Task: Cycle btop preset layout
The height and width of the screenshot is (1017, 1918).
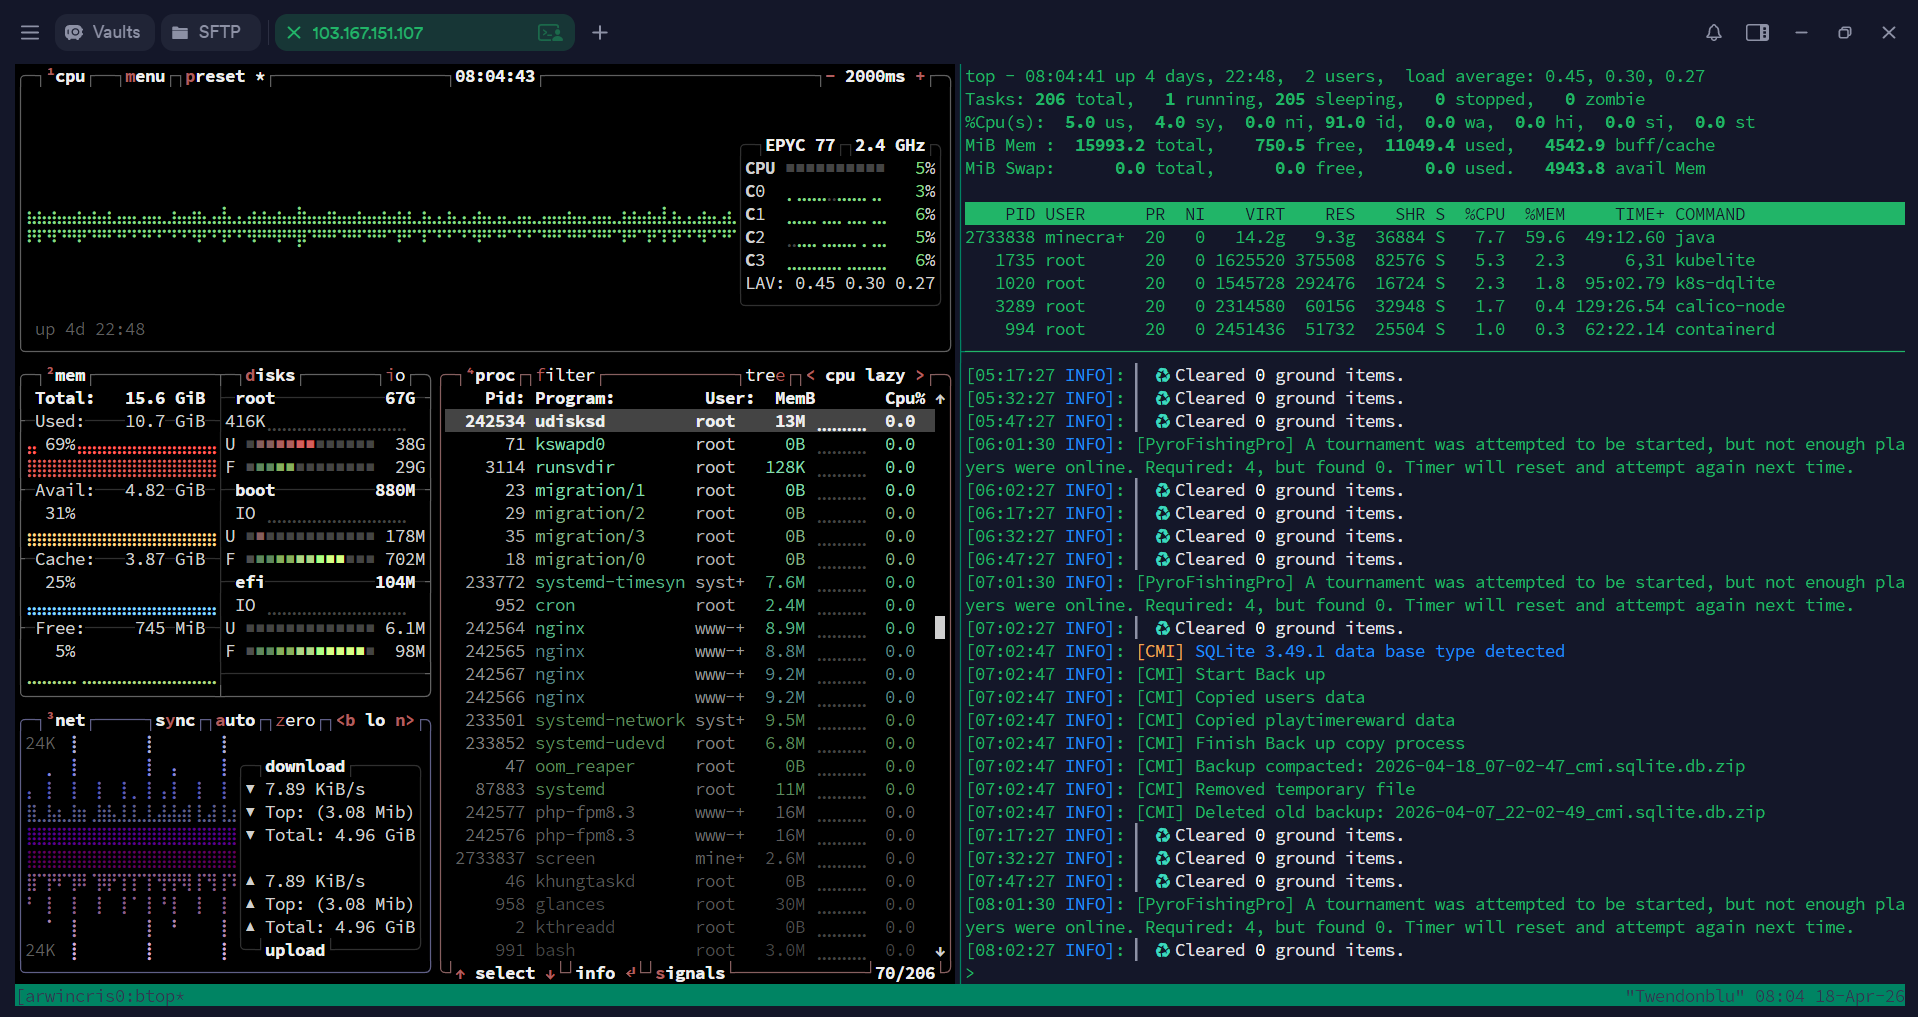Action: [215, 77]
